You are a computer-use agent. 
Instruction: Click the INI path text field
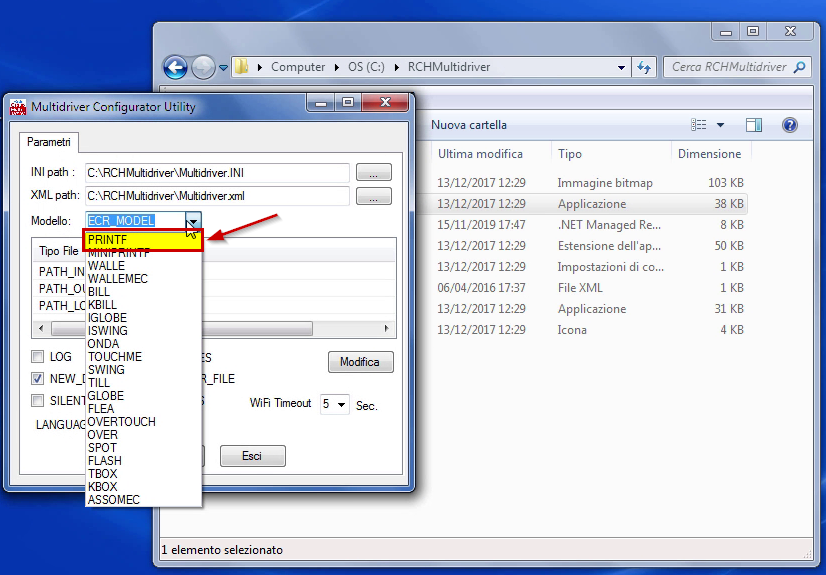217,173
